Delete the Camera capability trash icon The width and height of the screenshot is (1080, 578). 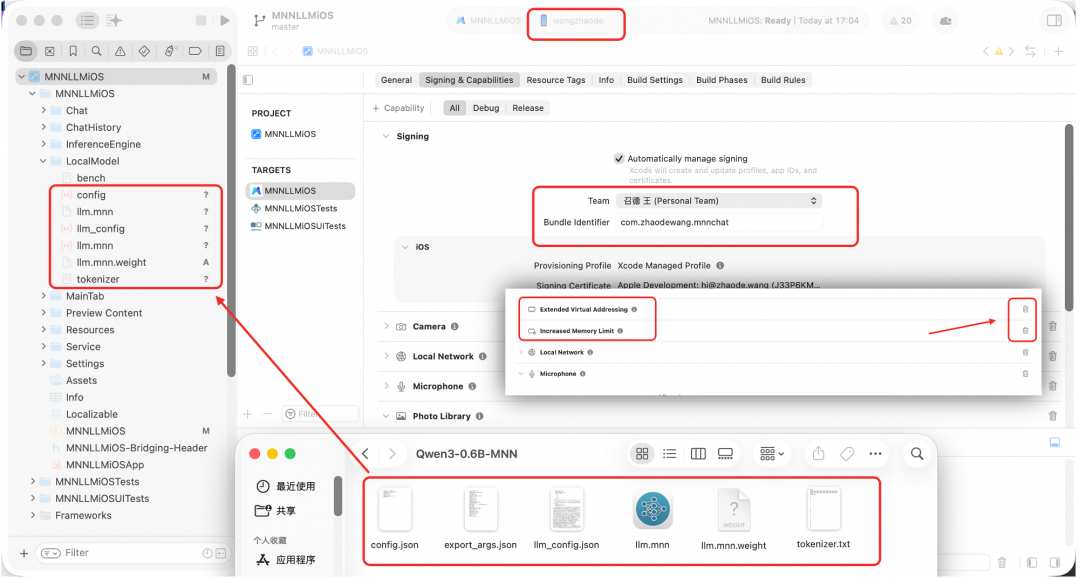1052,327
